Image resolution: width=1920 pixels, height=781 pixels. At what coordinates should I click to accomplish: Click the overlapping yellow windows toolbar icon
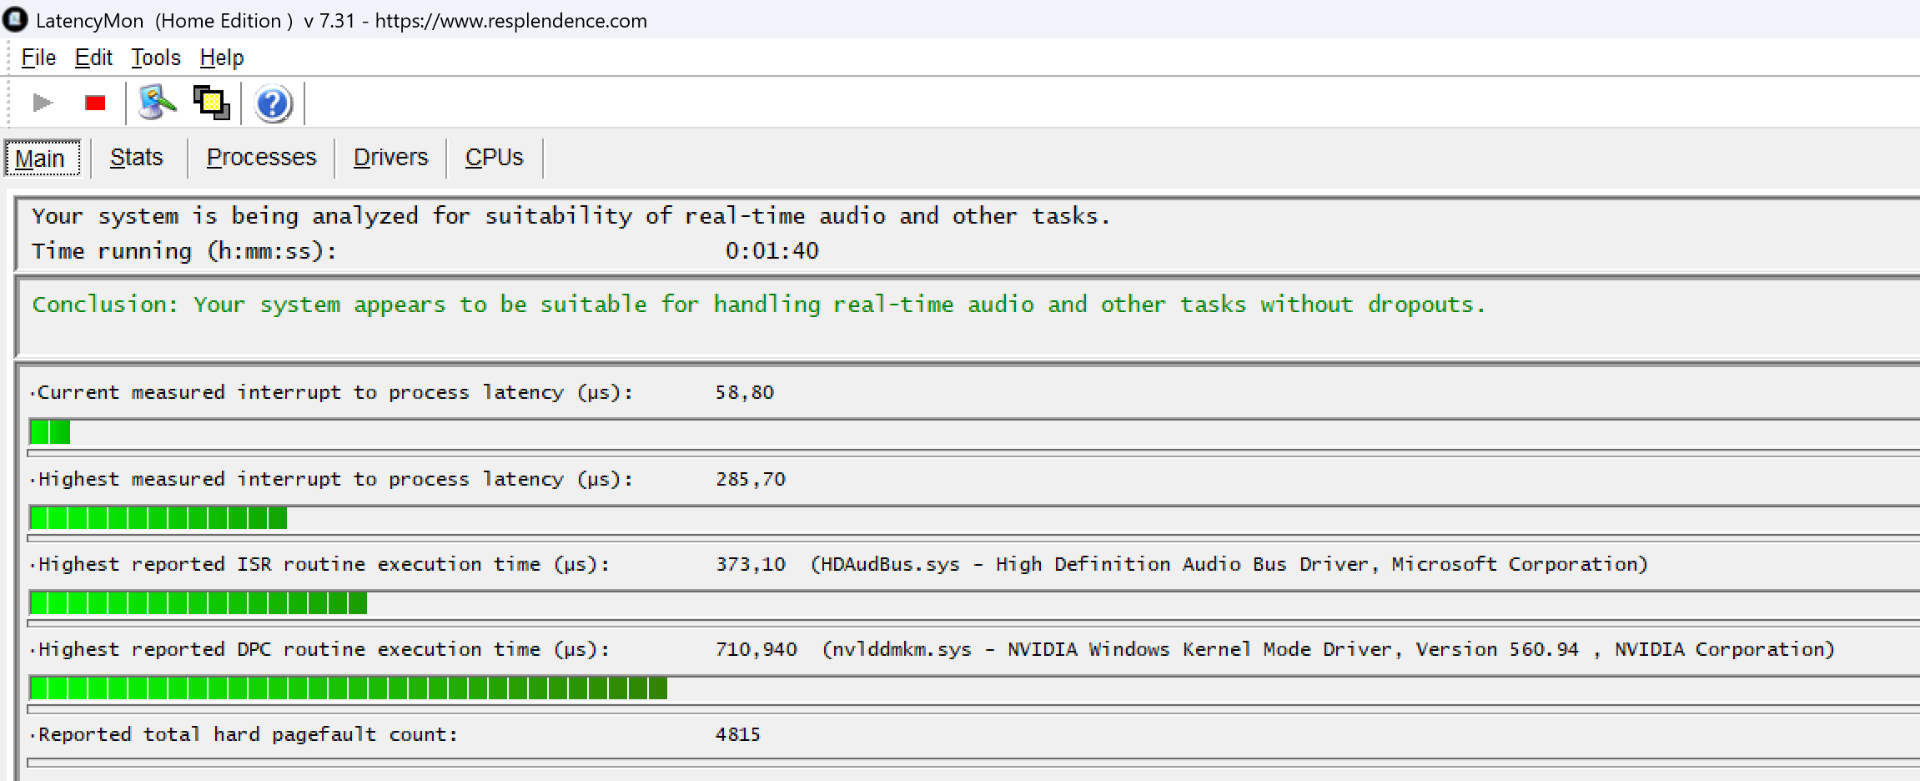pyautogui.click(x=211, y=103)
